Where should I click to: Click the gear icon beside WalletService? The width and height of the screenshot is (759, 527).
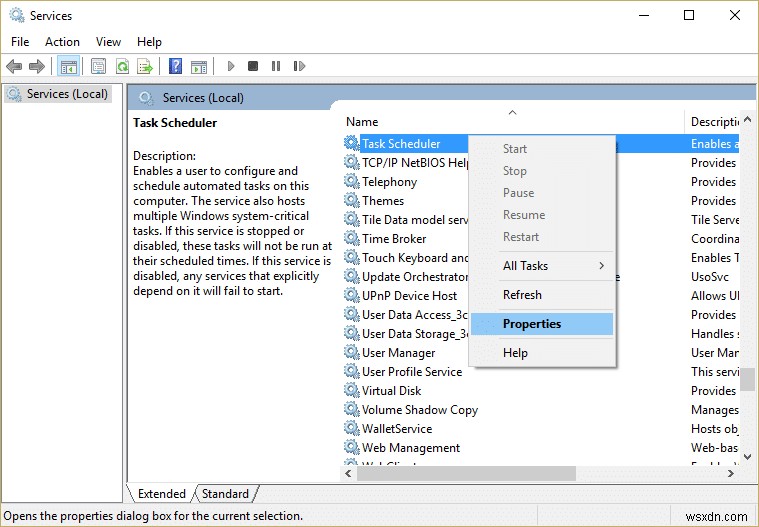click(351, 428)
